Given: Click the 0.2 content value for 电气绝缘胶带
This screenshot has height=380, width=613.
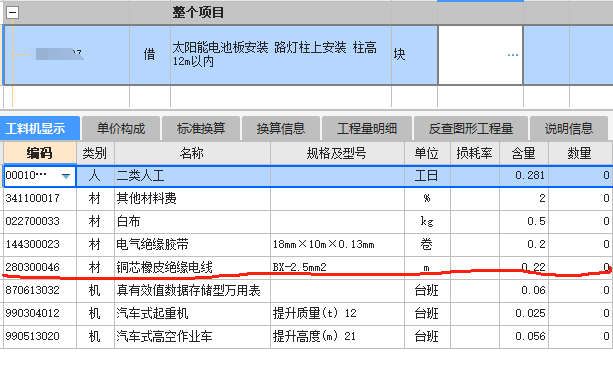Looking at the screenshot, I should (x=524, y=245).
